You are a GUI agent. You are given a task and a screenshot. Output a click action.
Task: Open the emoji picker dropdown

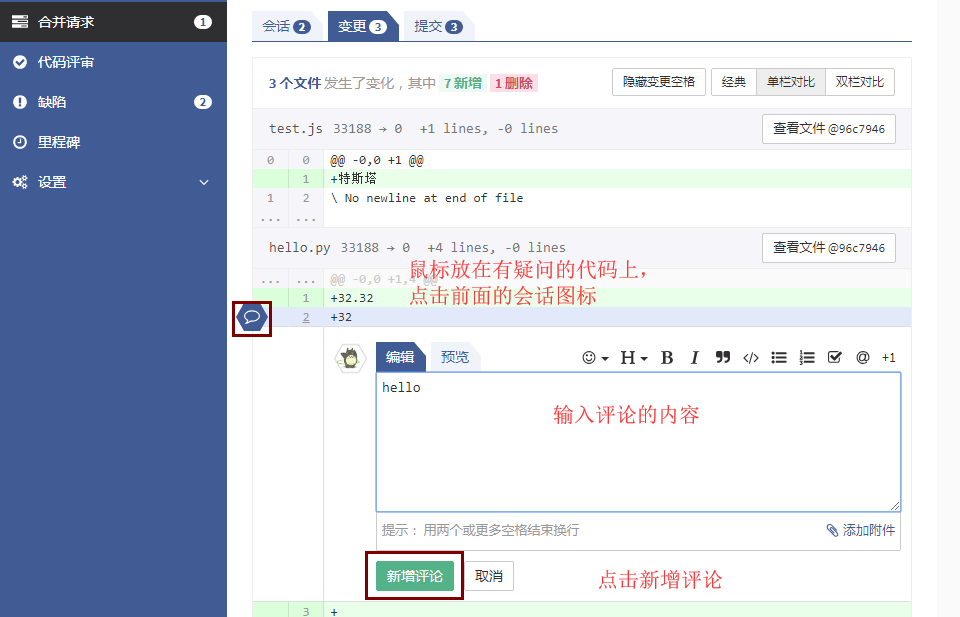[595, 358]
